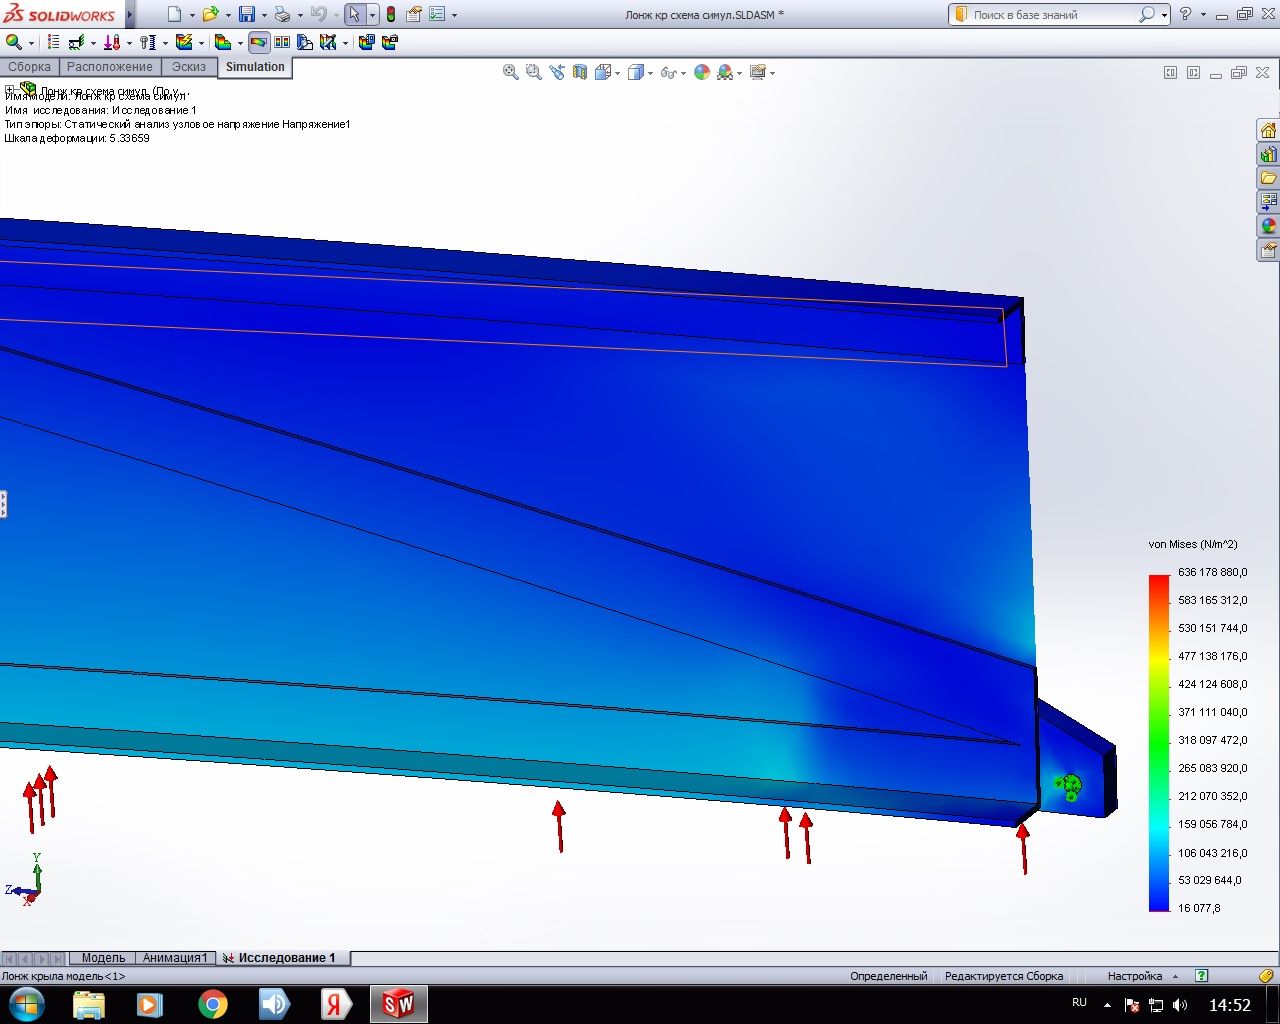This screenshot has height=1024, width=1280.
Task: Expand the Run study dropdown arrow
Action: 201,43
